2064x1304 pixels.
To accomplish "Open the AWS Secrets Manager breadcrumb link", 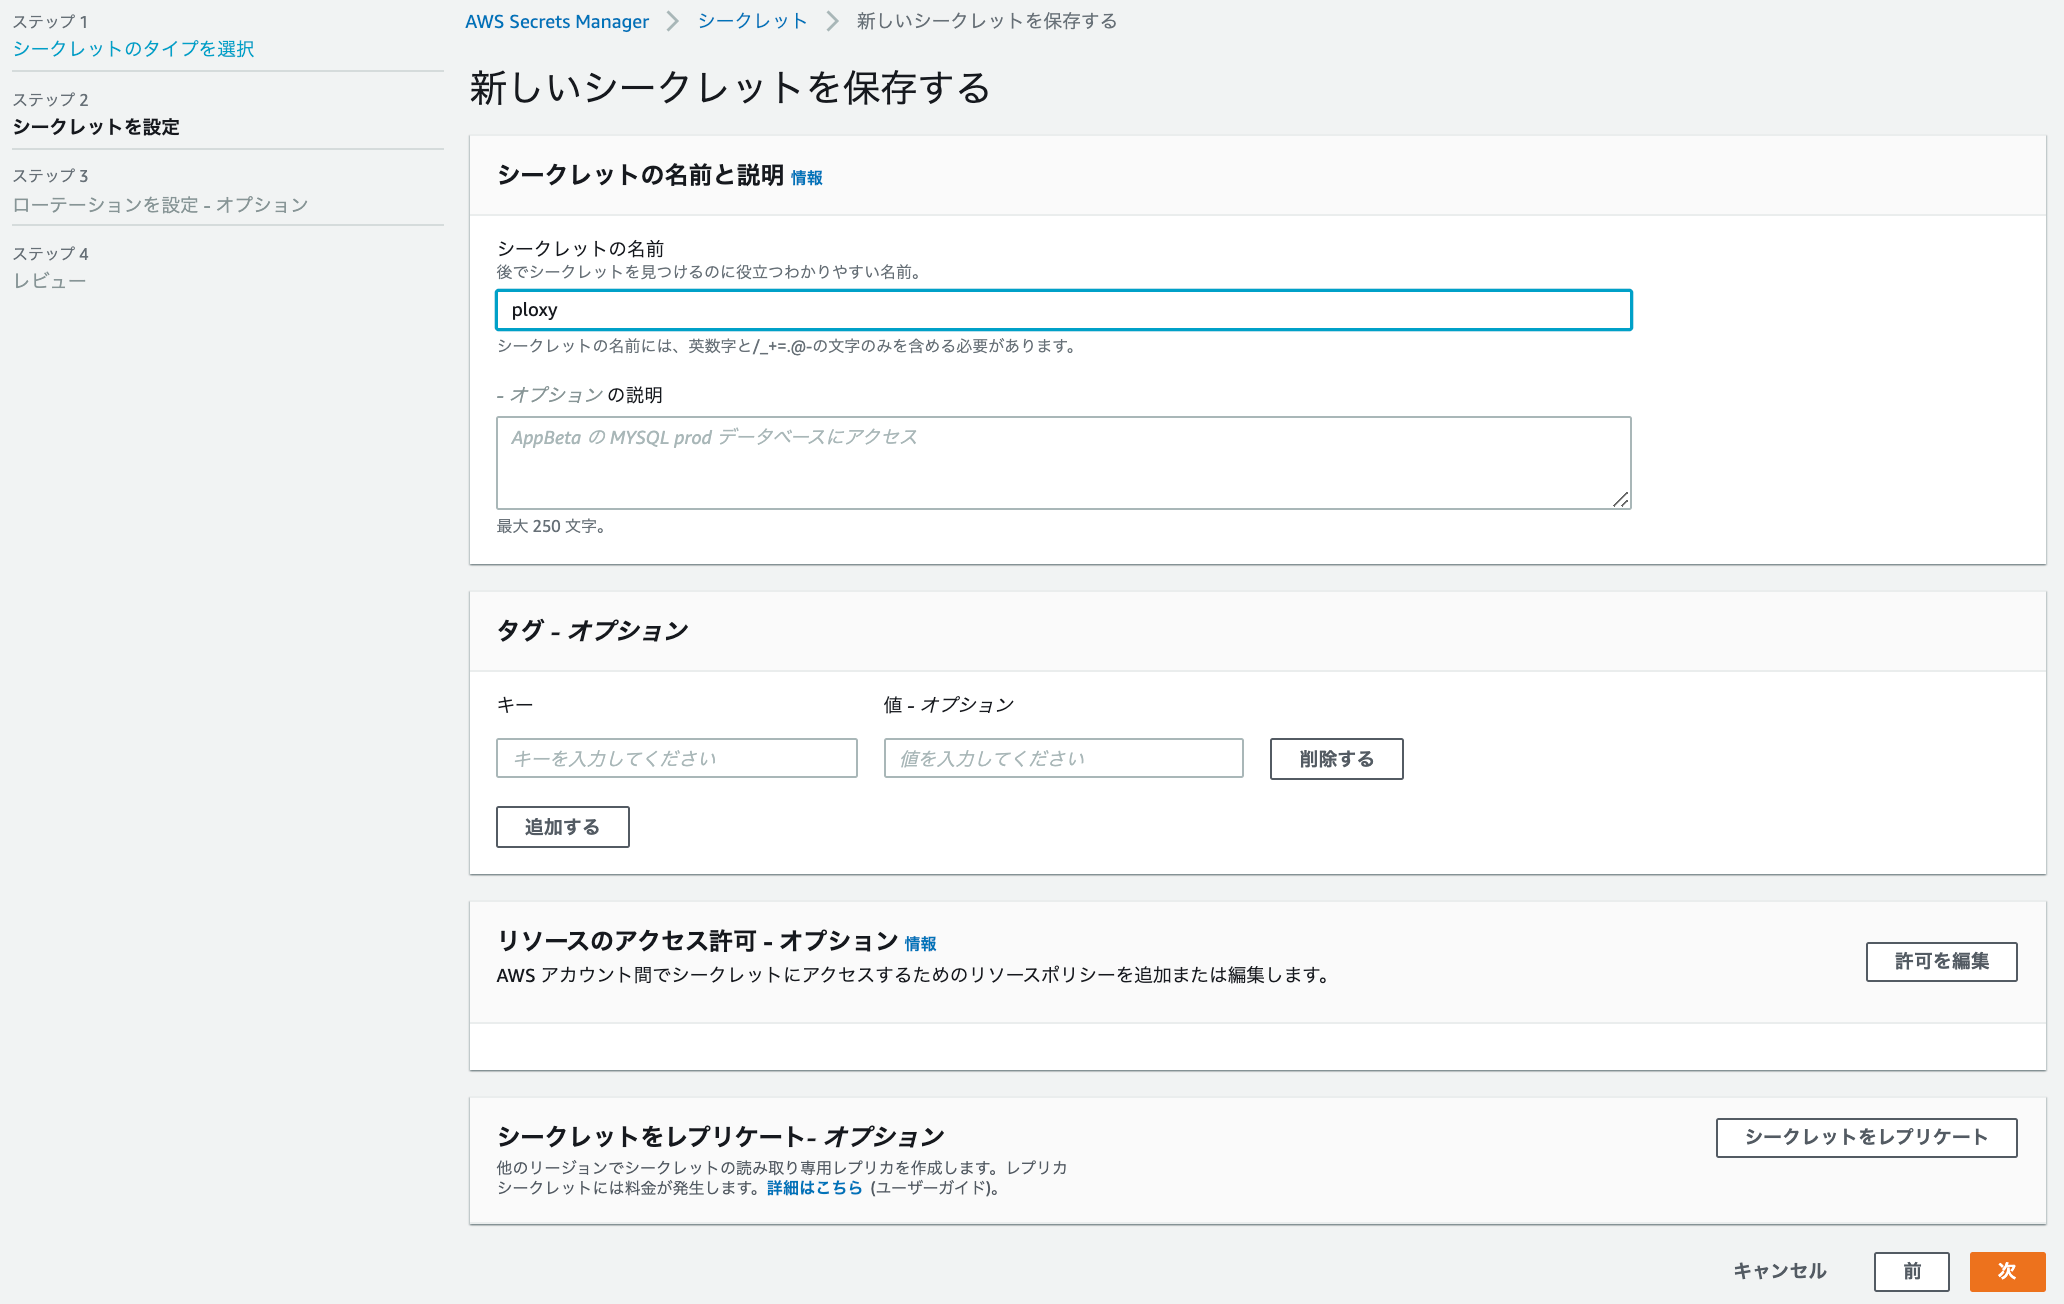I will click(x=556, y=20).
